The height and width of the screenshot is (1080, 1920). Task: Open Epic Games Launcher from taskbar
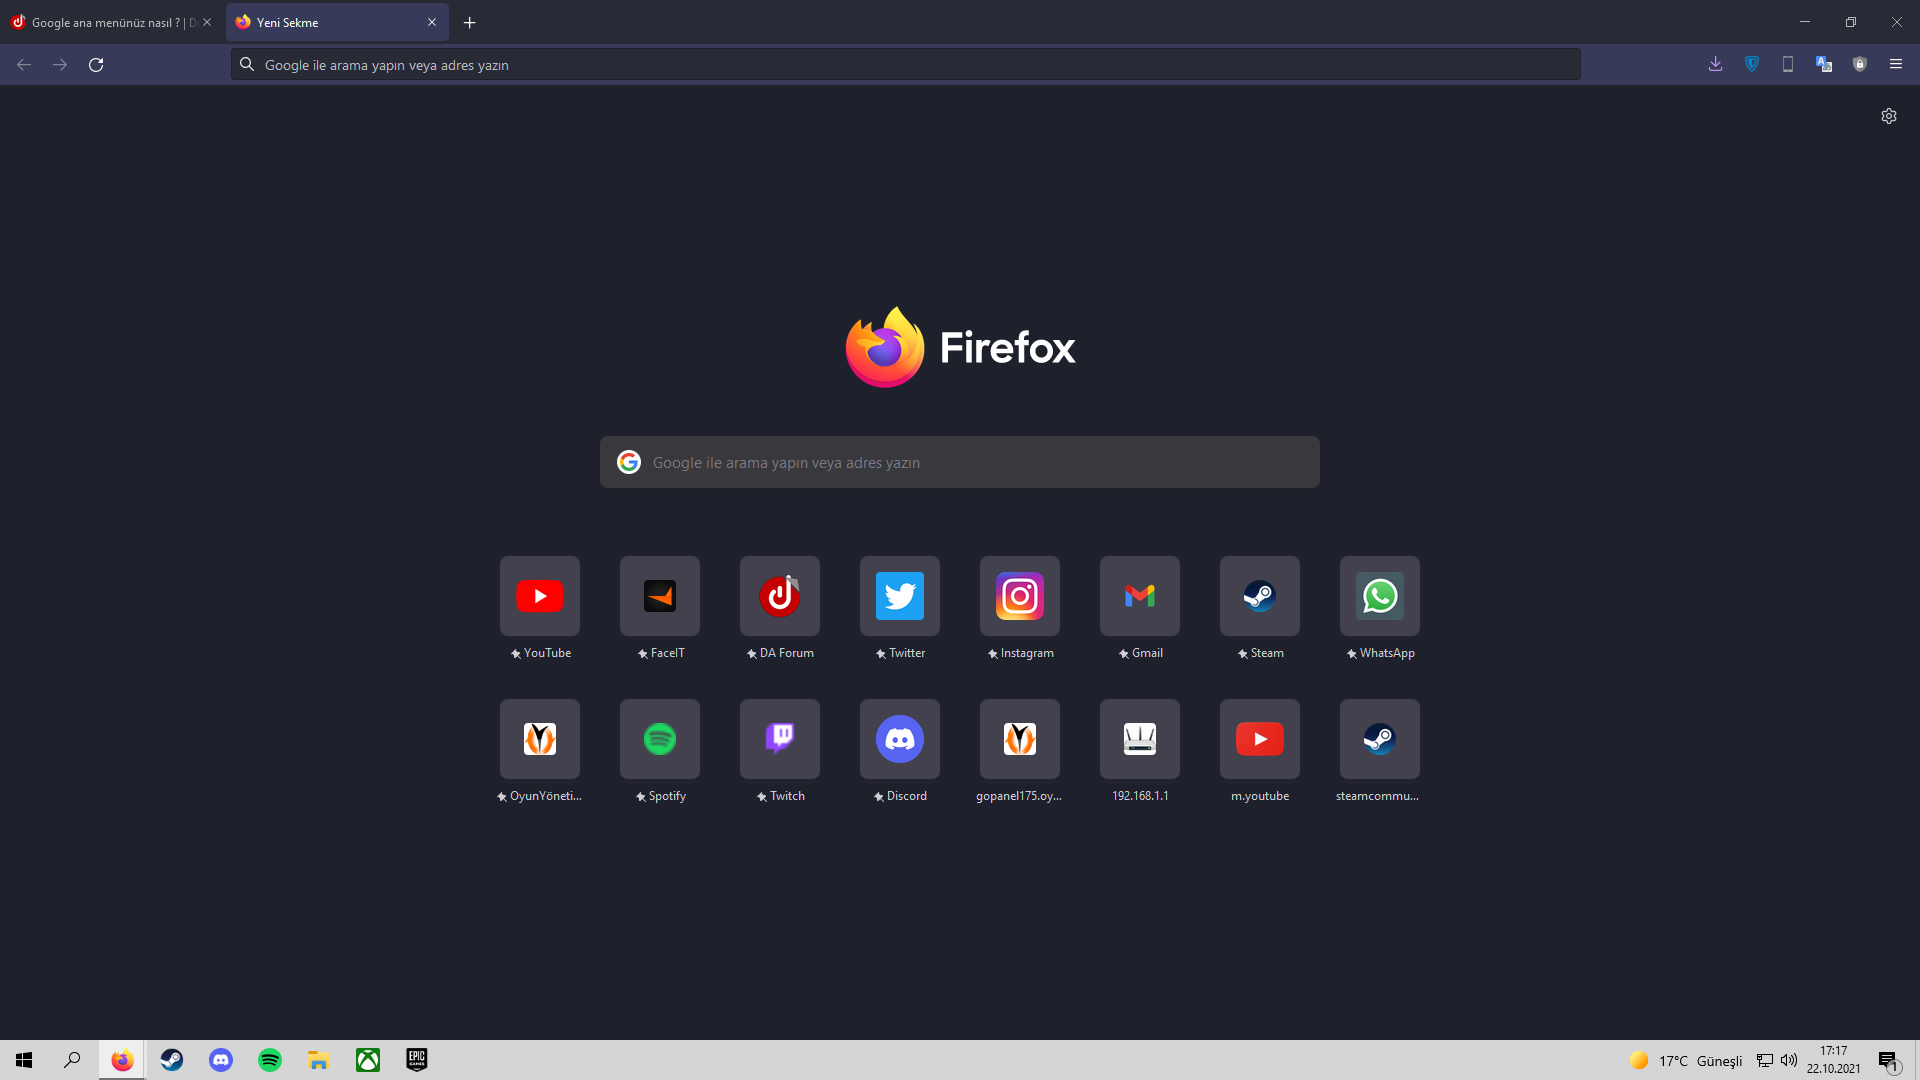(x=417, y=1060)
